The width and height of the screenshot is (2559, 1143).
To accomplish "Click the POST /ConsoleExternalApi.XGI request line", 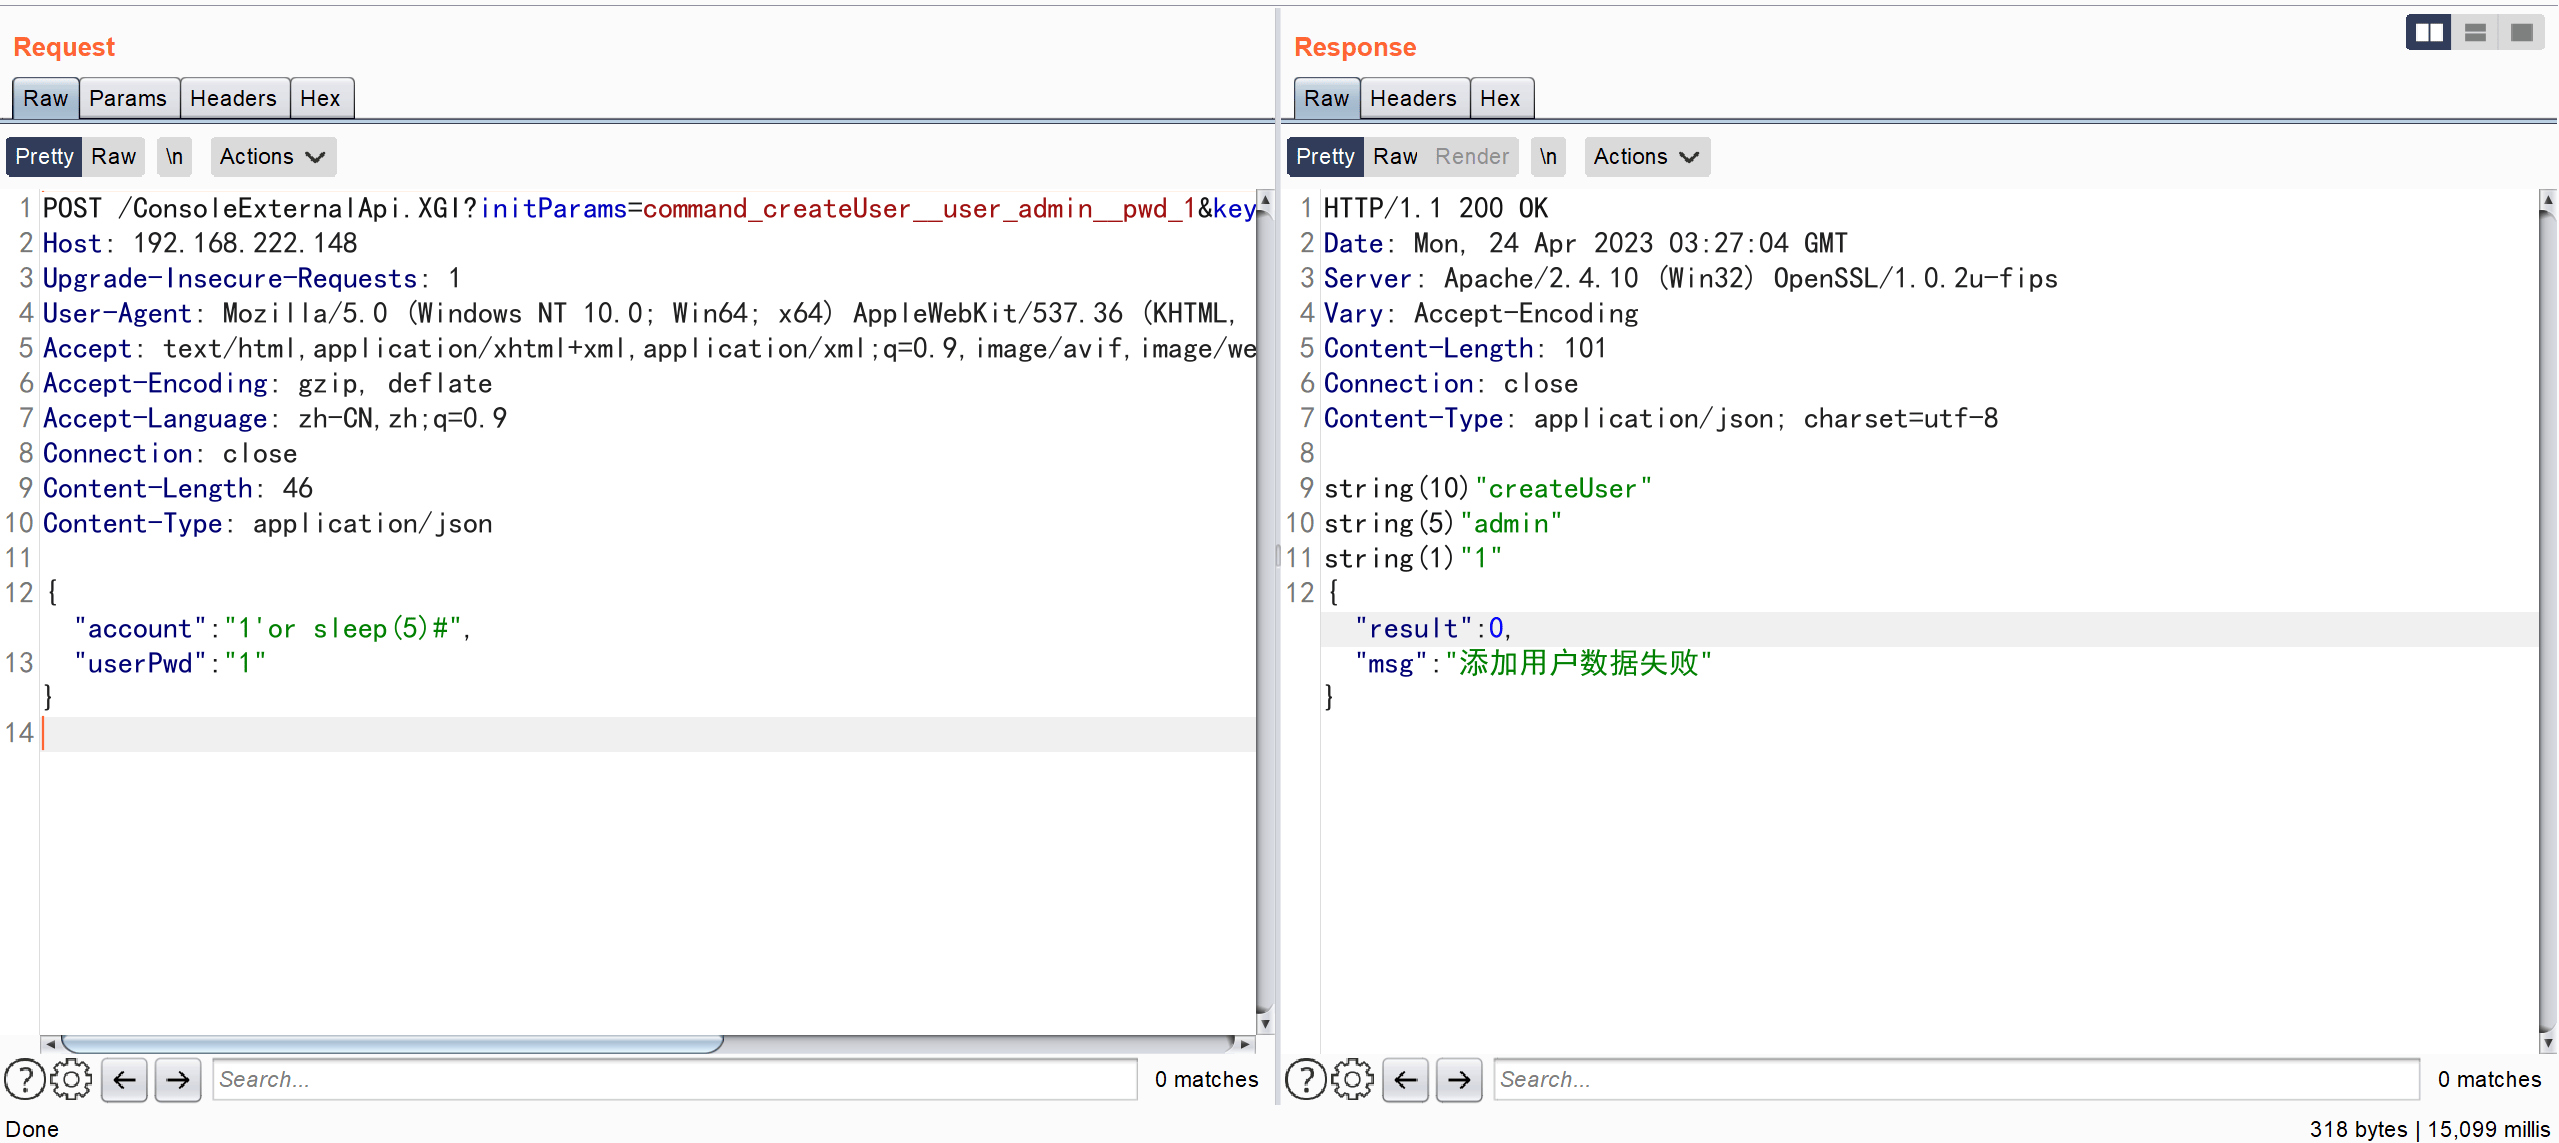I will 649,208.
